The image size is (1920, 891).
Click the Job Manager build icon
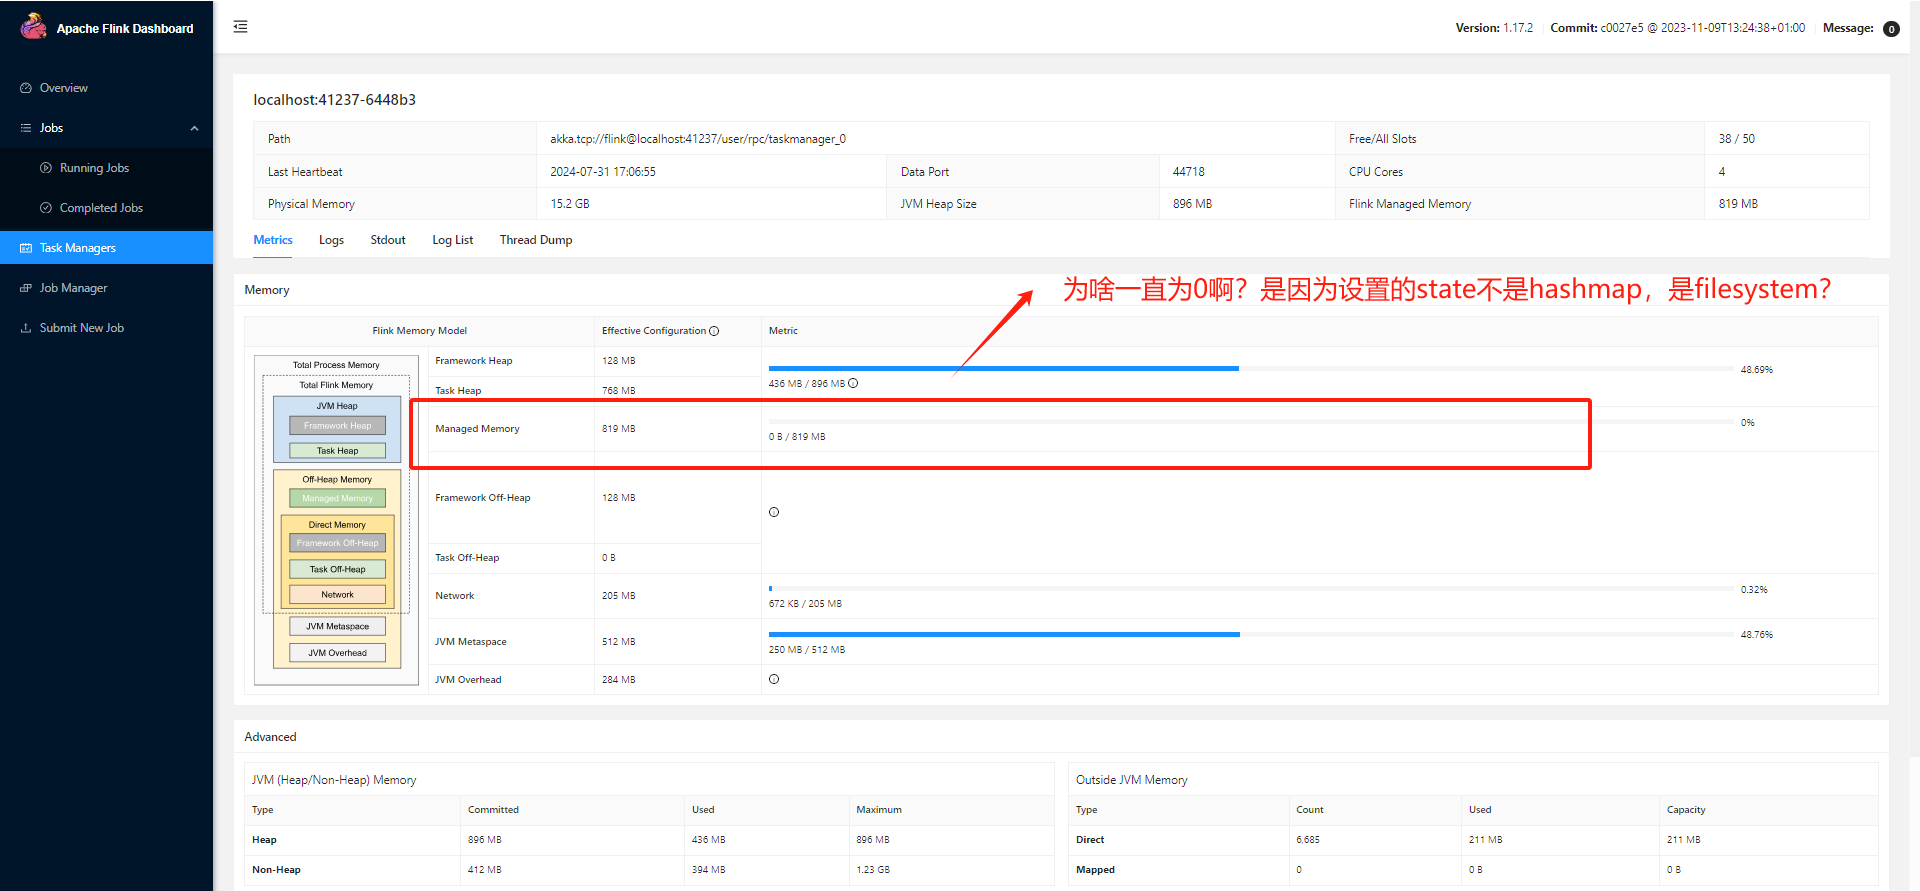pos(26,288)
